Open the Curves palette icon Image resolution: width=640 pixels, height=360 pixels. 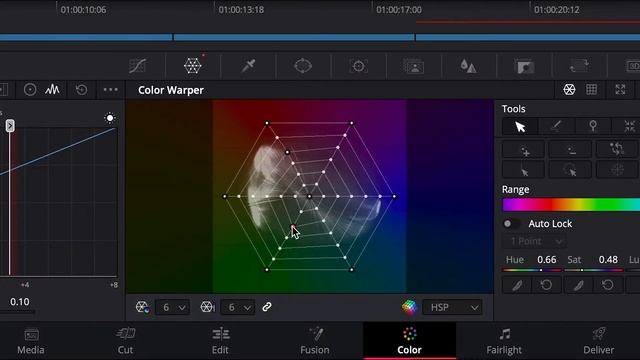(138, 66)
